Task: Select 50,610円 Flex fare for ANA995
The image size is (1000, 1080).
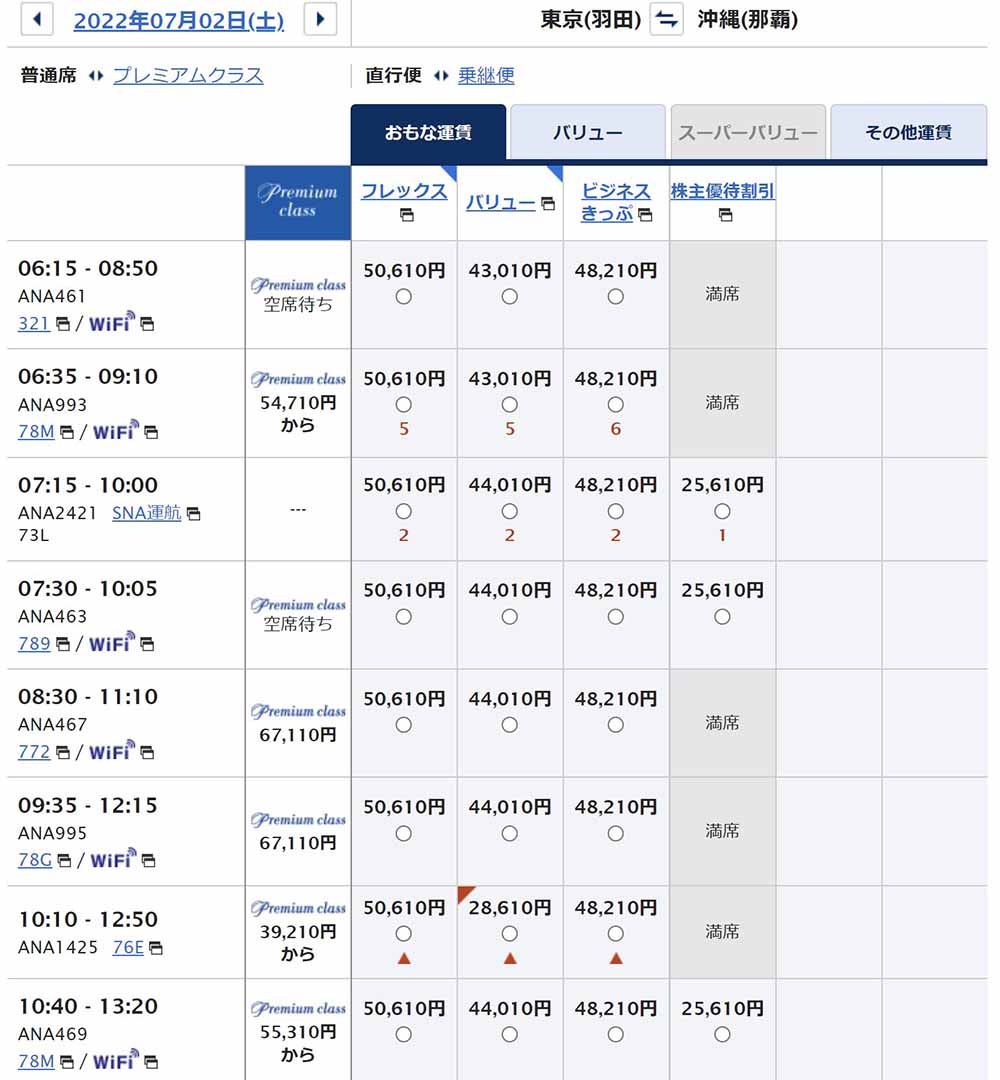Action: pyautogui.click(x=404, y=834)
